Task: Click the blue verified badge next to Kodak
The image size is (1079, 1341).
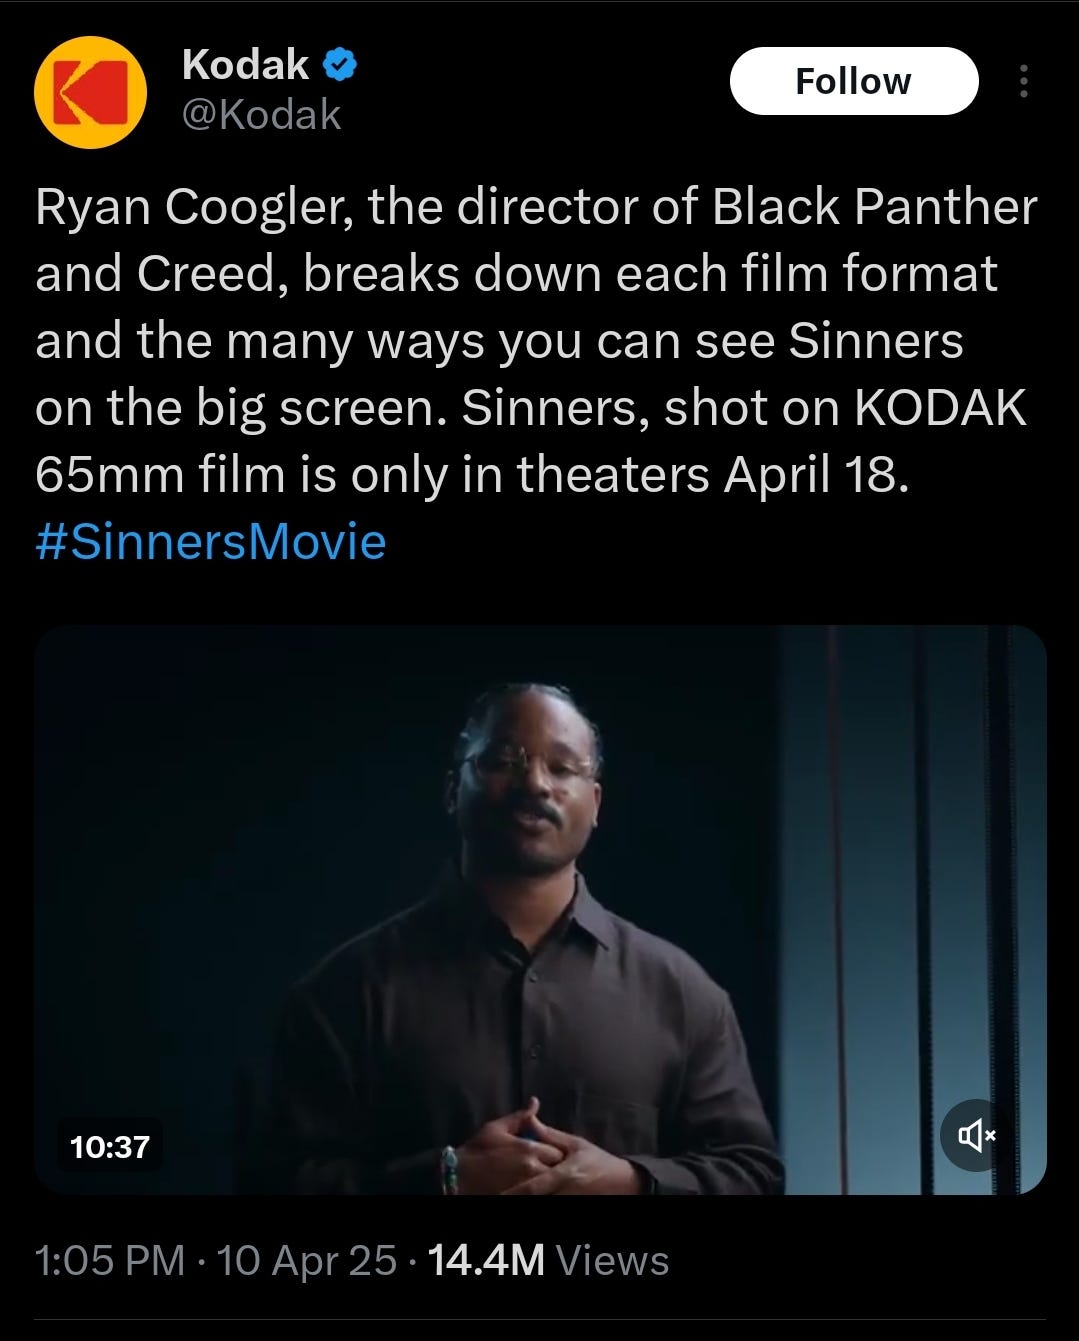Action: (341, 66)
